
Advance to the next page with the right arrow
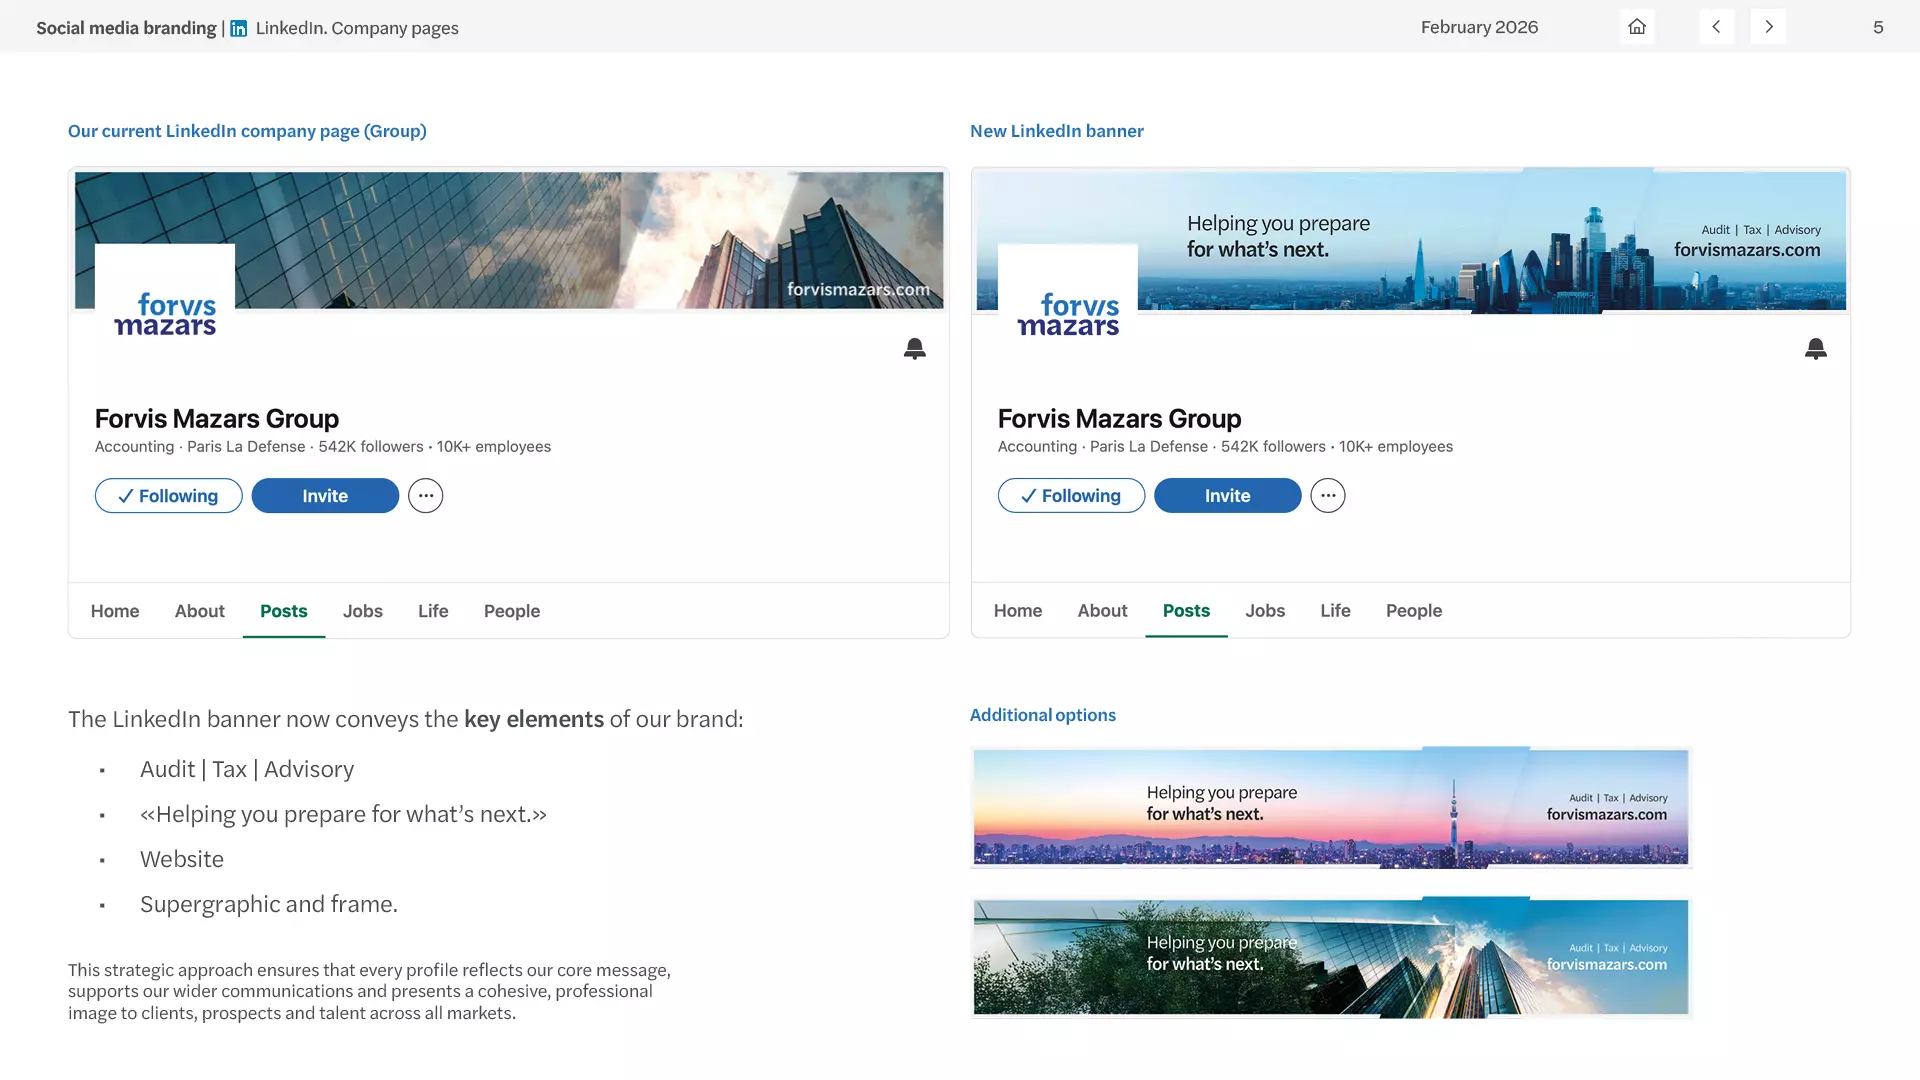(1769, 27)
